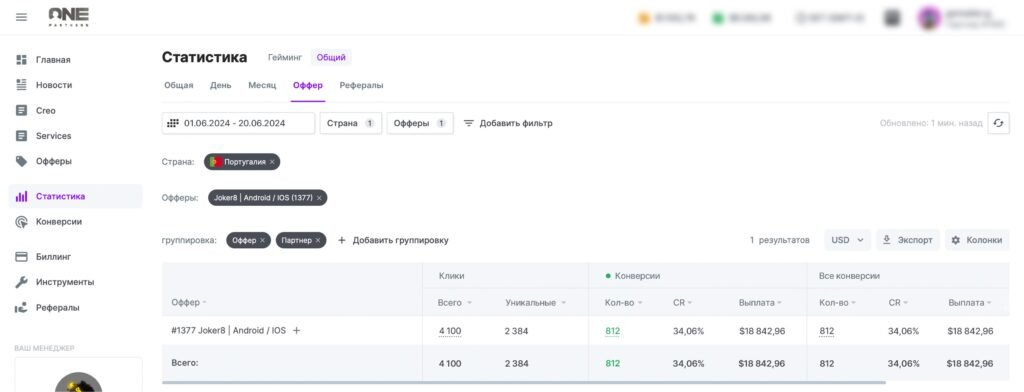
Task: Select the Оффер tab
Action: (308, 86)
